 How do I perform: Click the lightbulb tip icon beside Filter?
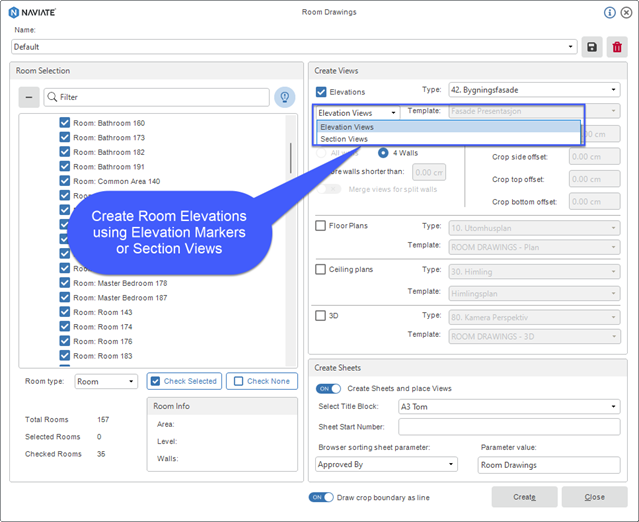pyautogui.click(x=284, y=97)
